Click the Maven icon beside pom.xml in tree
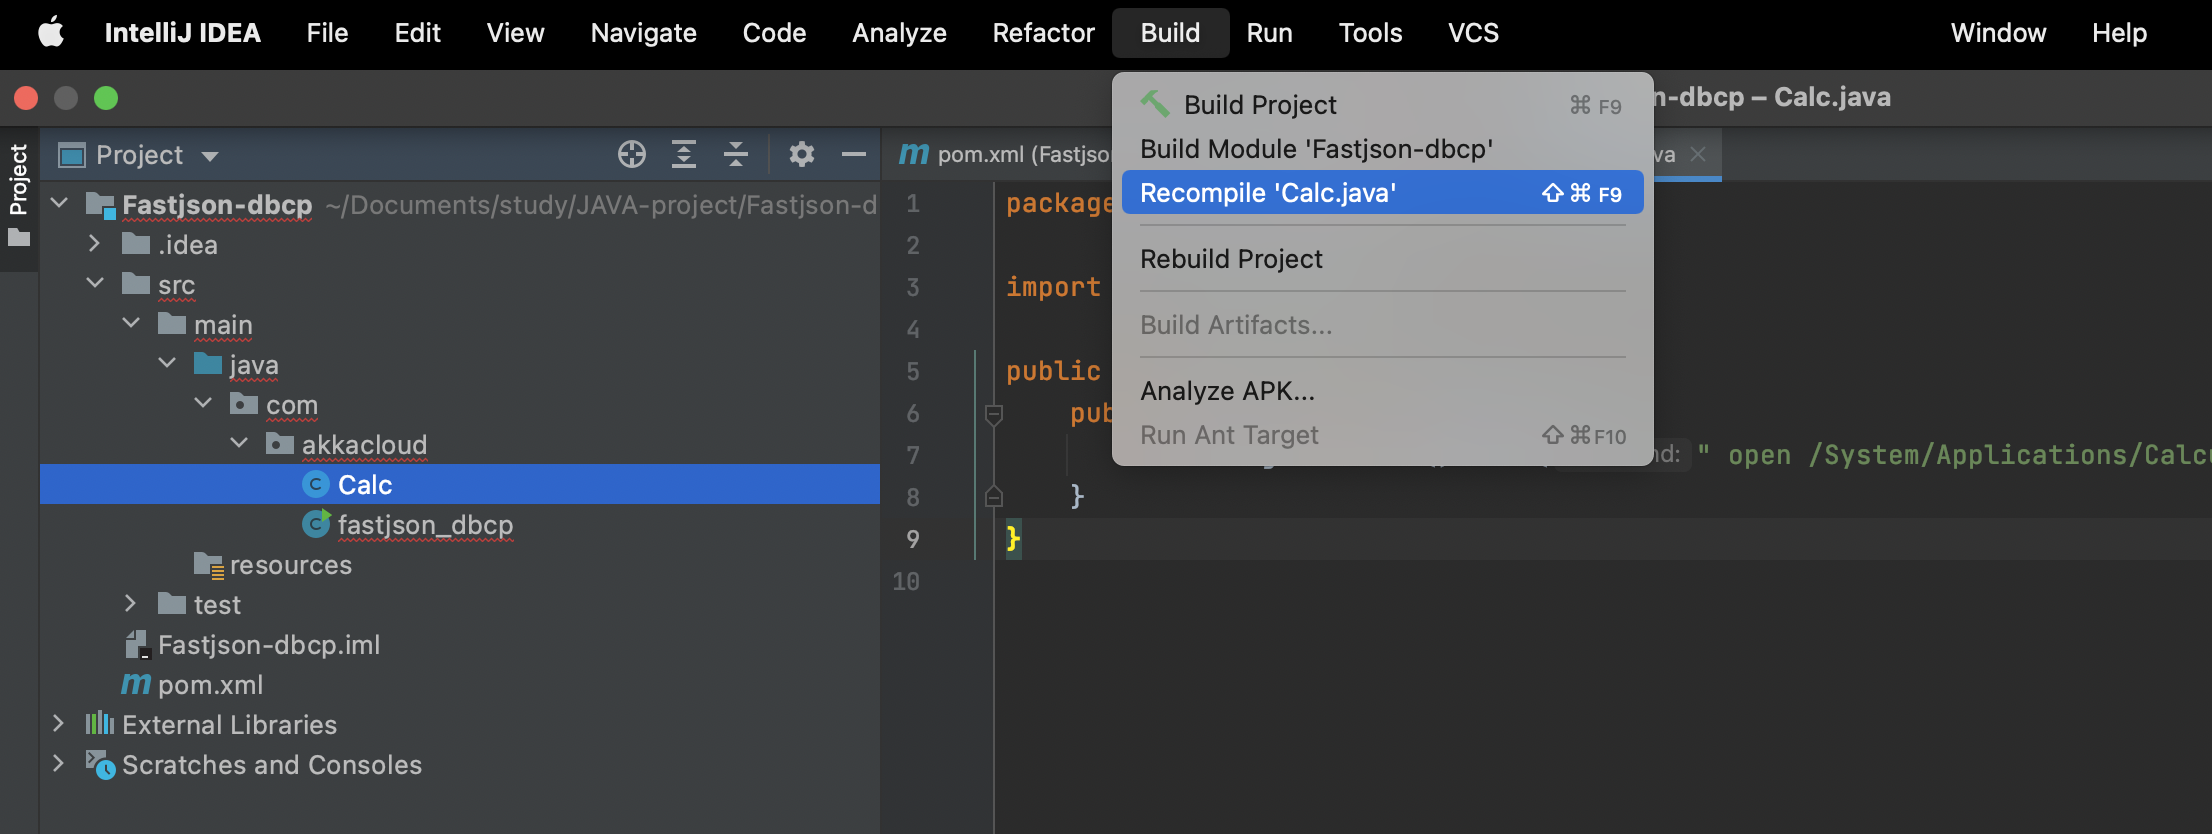The height and width of the screenshot is (834, 2212). [136, 684]
